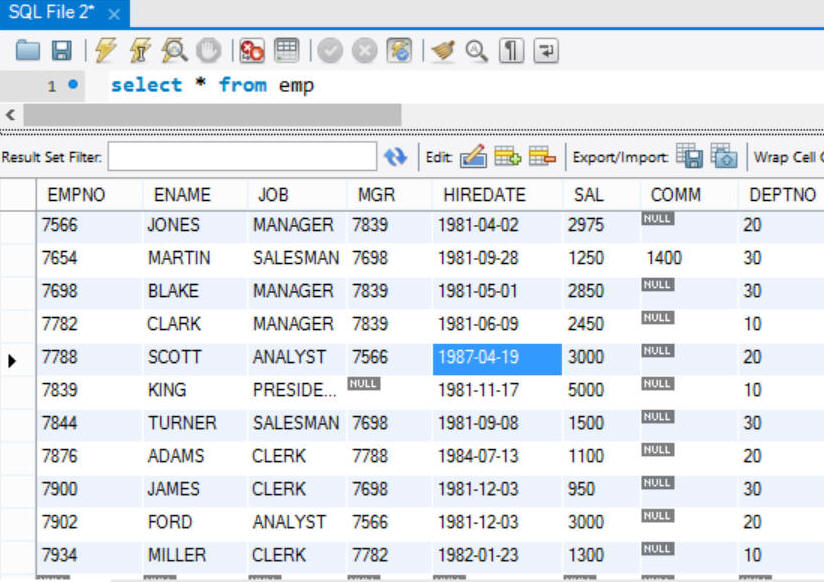
Task: Select the ENAME cell CLARK
Action: (195, 324)
